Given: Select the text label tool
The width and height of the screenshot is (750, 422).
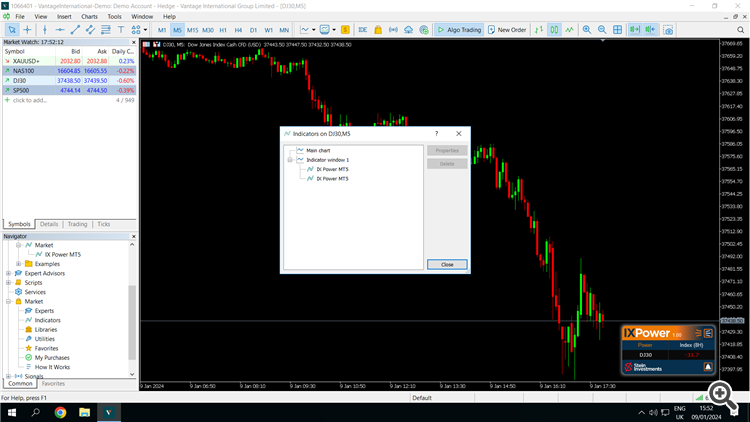Looking at the screenshot, I should pos(121,30).
